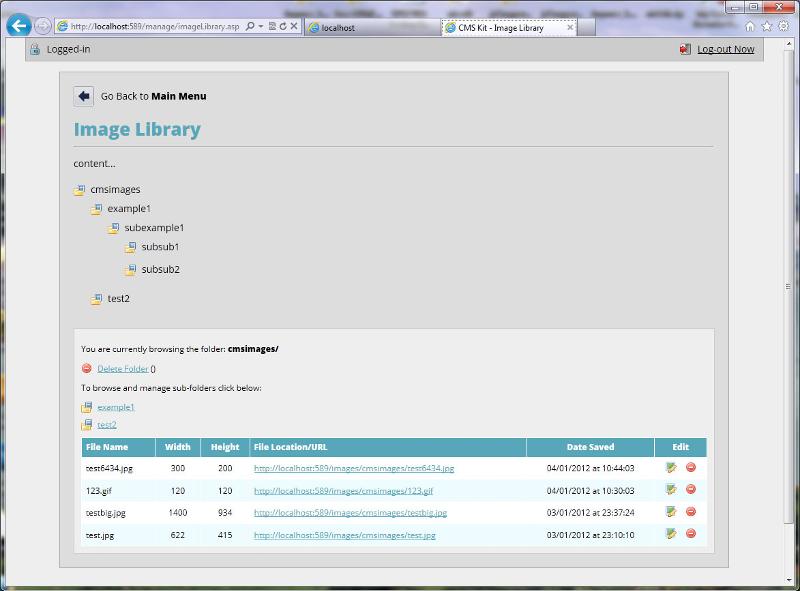Image resolution: width=800 pixels, height=591 pixels.
Task: Delete the test6434.jpg file
Action: pyautogui.click(x=691, y=467)
